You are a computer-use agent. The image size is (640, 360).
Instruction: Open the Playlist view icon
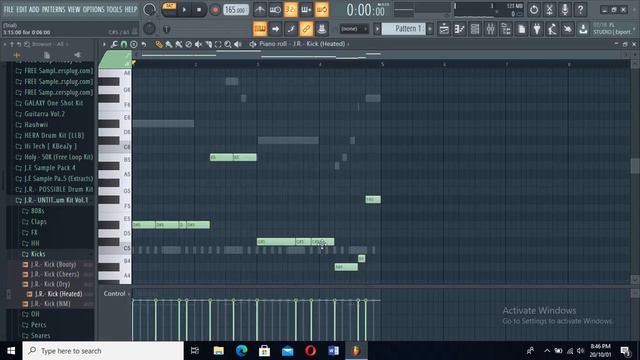coord(444,29)
